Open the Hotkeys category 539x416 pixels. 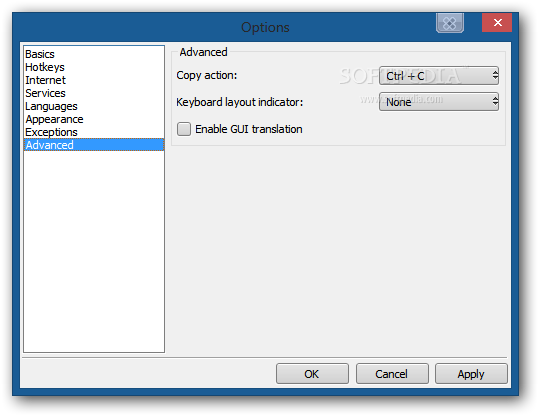94,67
